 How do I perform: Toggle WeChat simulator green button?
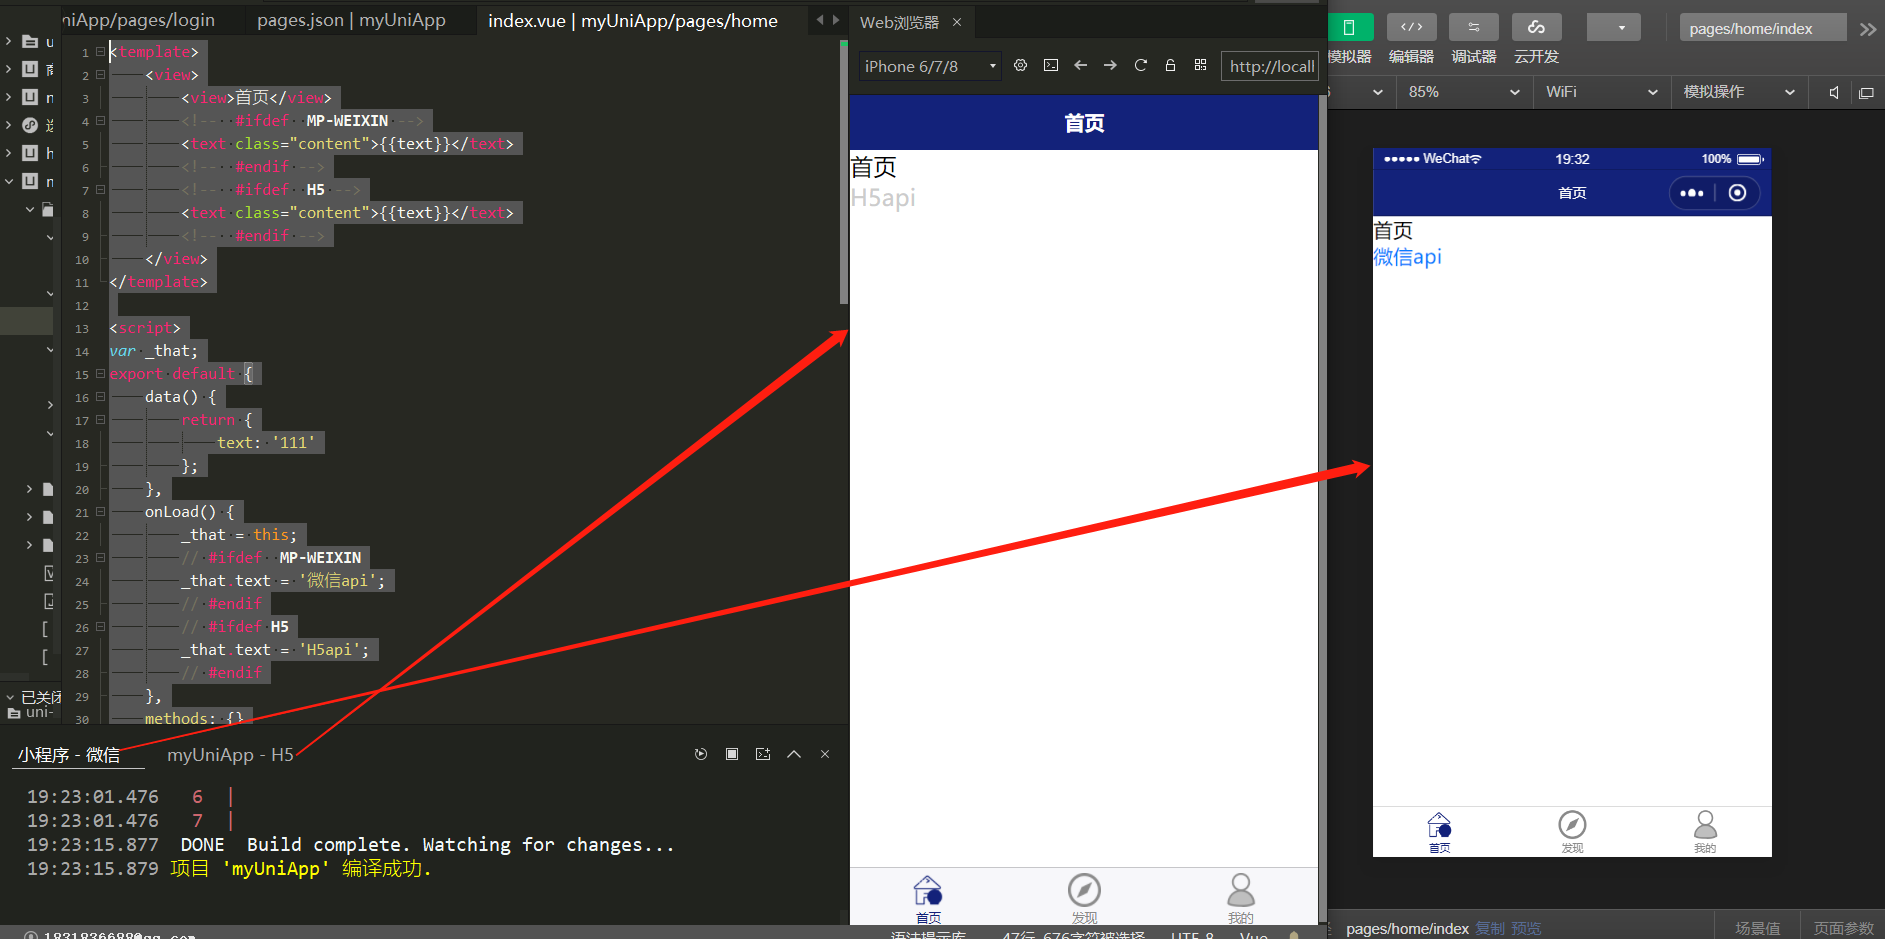1350,27
